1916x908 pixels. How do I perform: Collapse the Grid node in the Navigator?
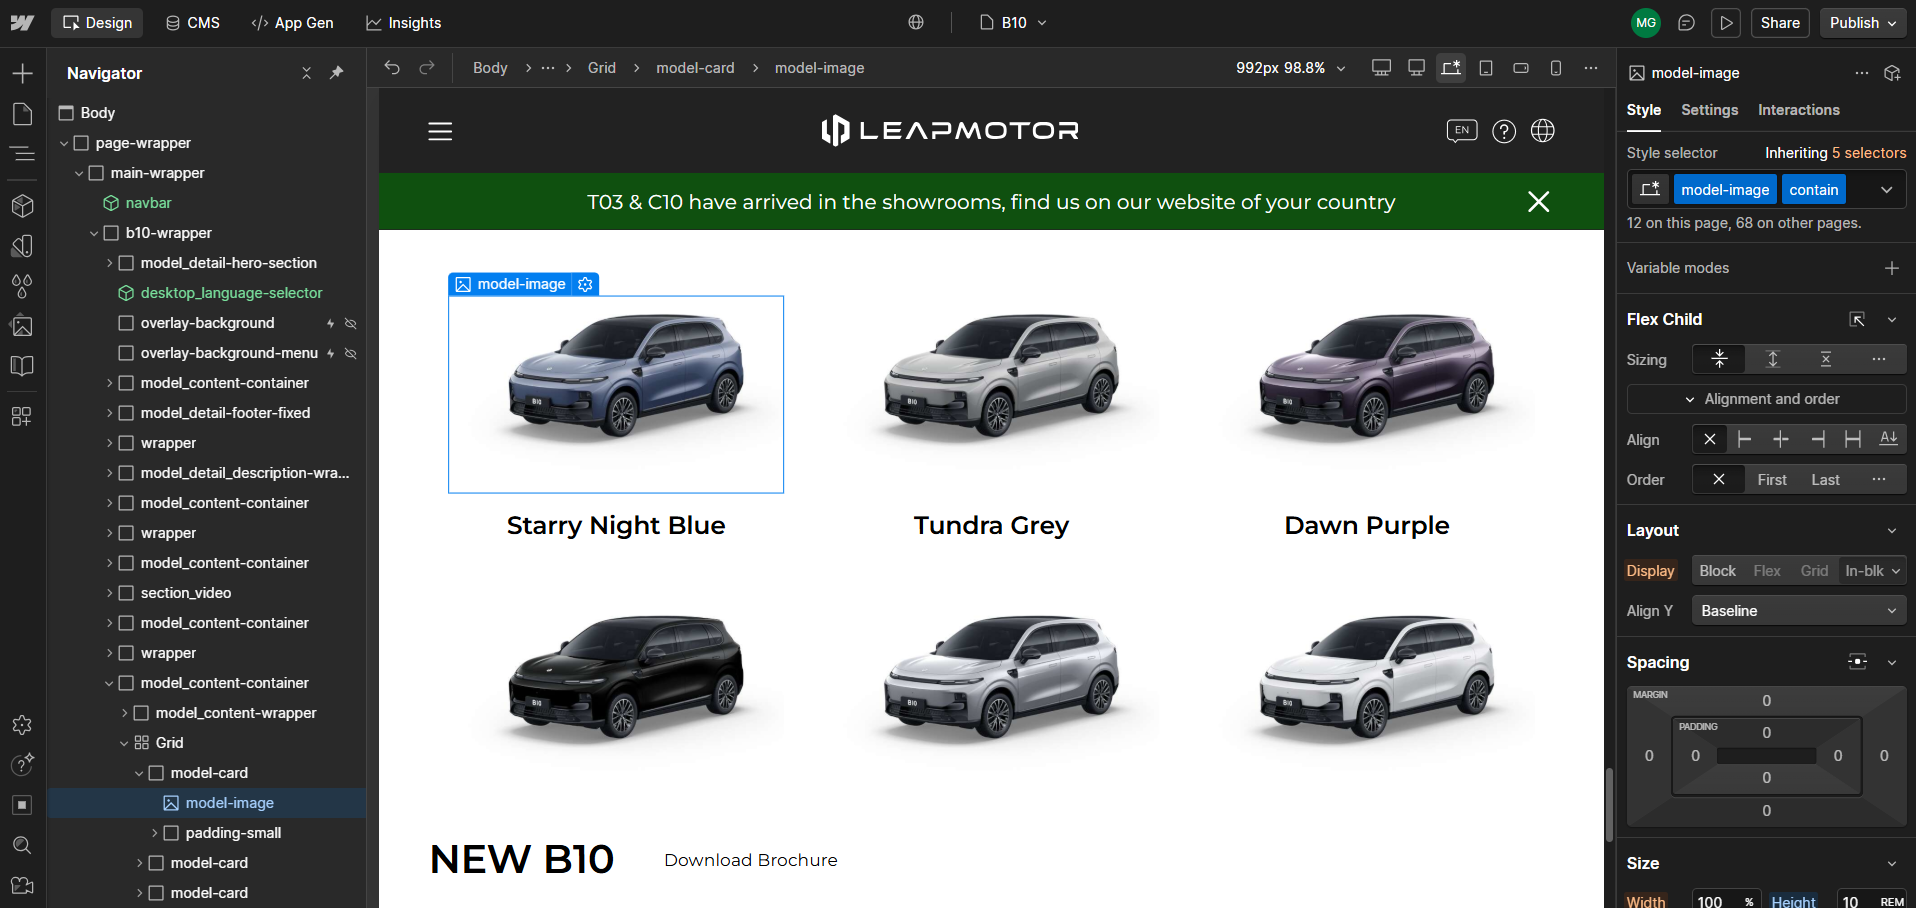click(124, 743)
